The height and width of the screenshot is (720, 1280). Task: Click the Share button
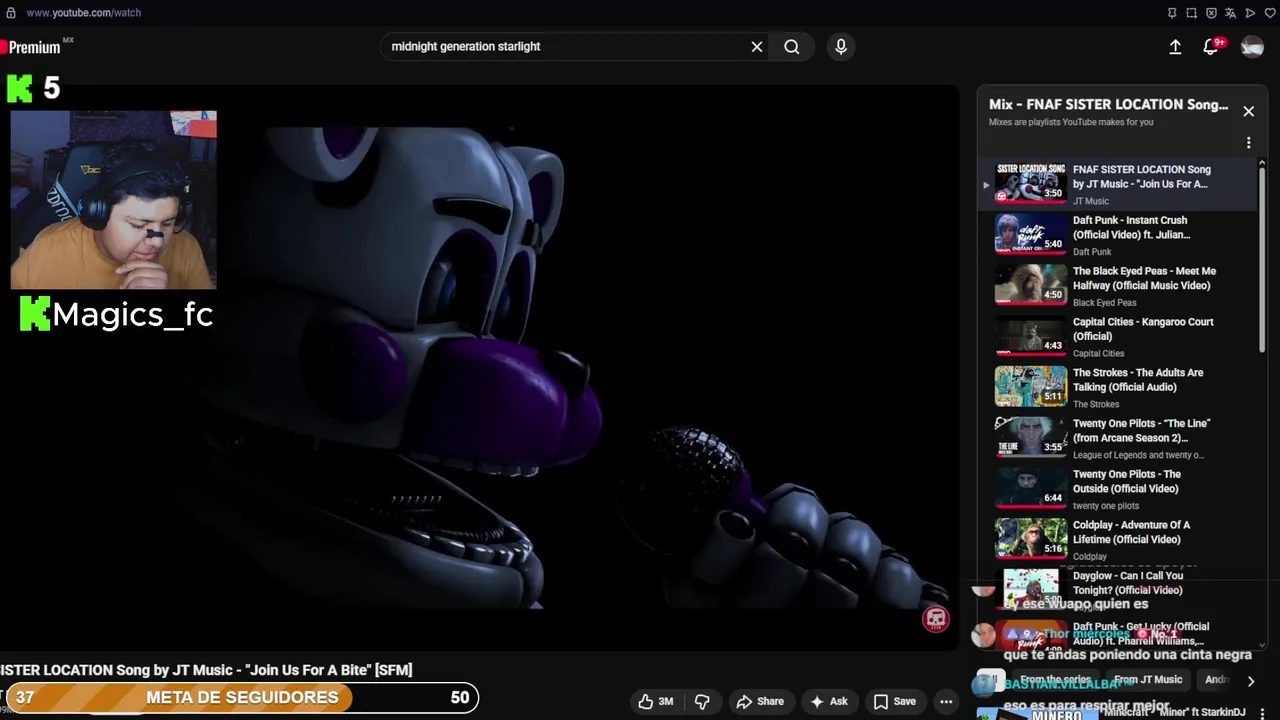761,701
